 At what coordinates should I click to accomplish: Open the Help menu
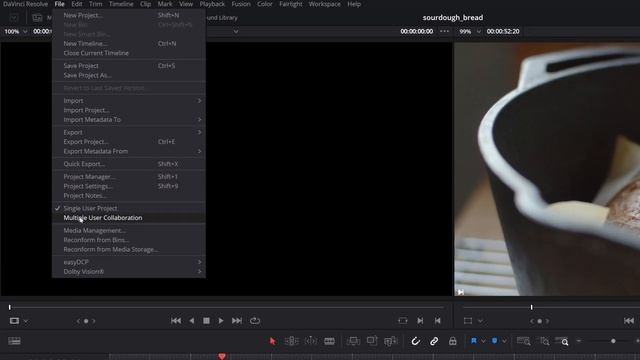pyautogui.click(x=354, y=4)
